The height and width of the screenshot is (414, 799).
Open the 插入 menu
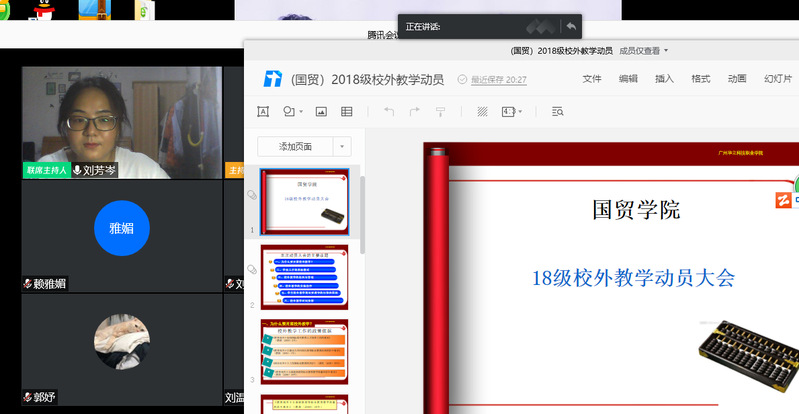(x=664, y=79)
